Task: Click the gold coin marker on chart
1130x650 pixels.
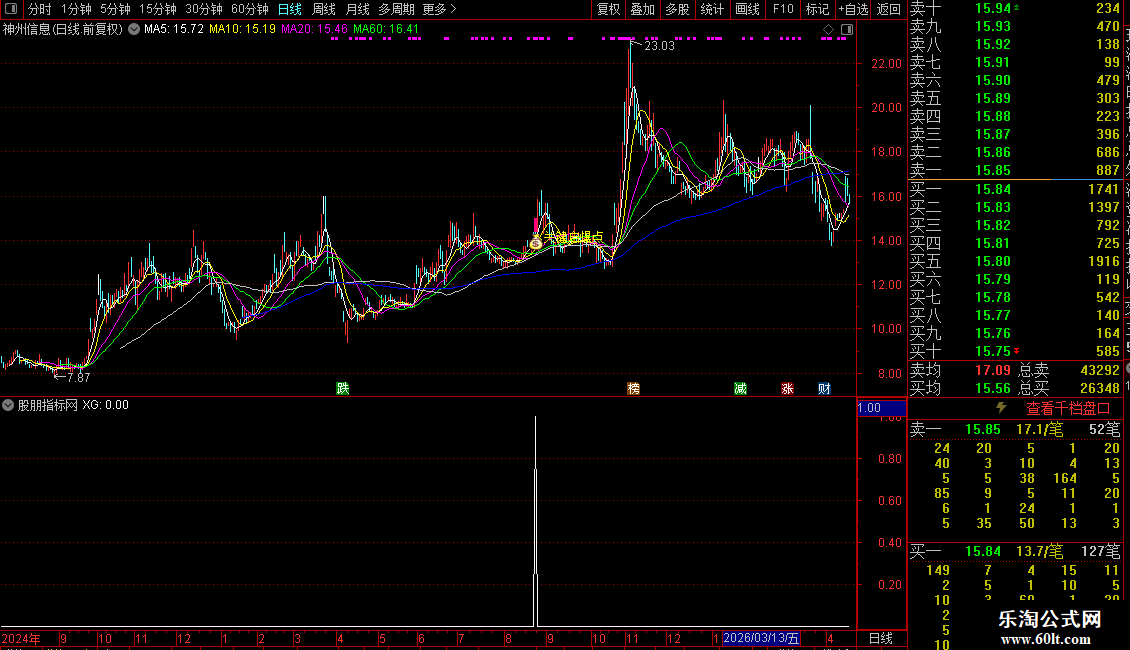Action: coord(536,242)
